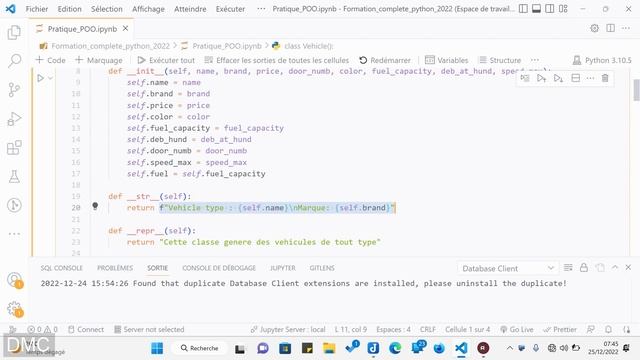Screen dimensions: 640x360
Task: Open the Extensions view
Action: pos(14,148)
